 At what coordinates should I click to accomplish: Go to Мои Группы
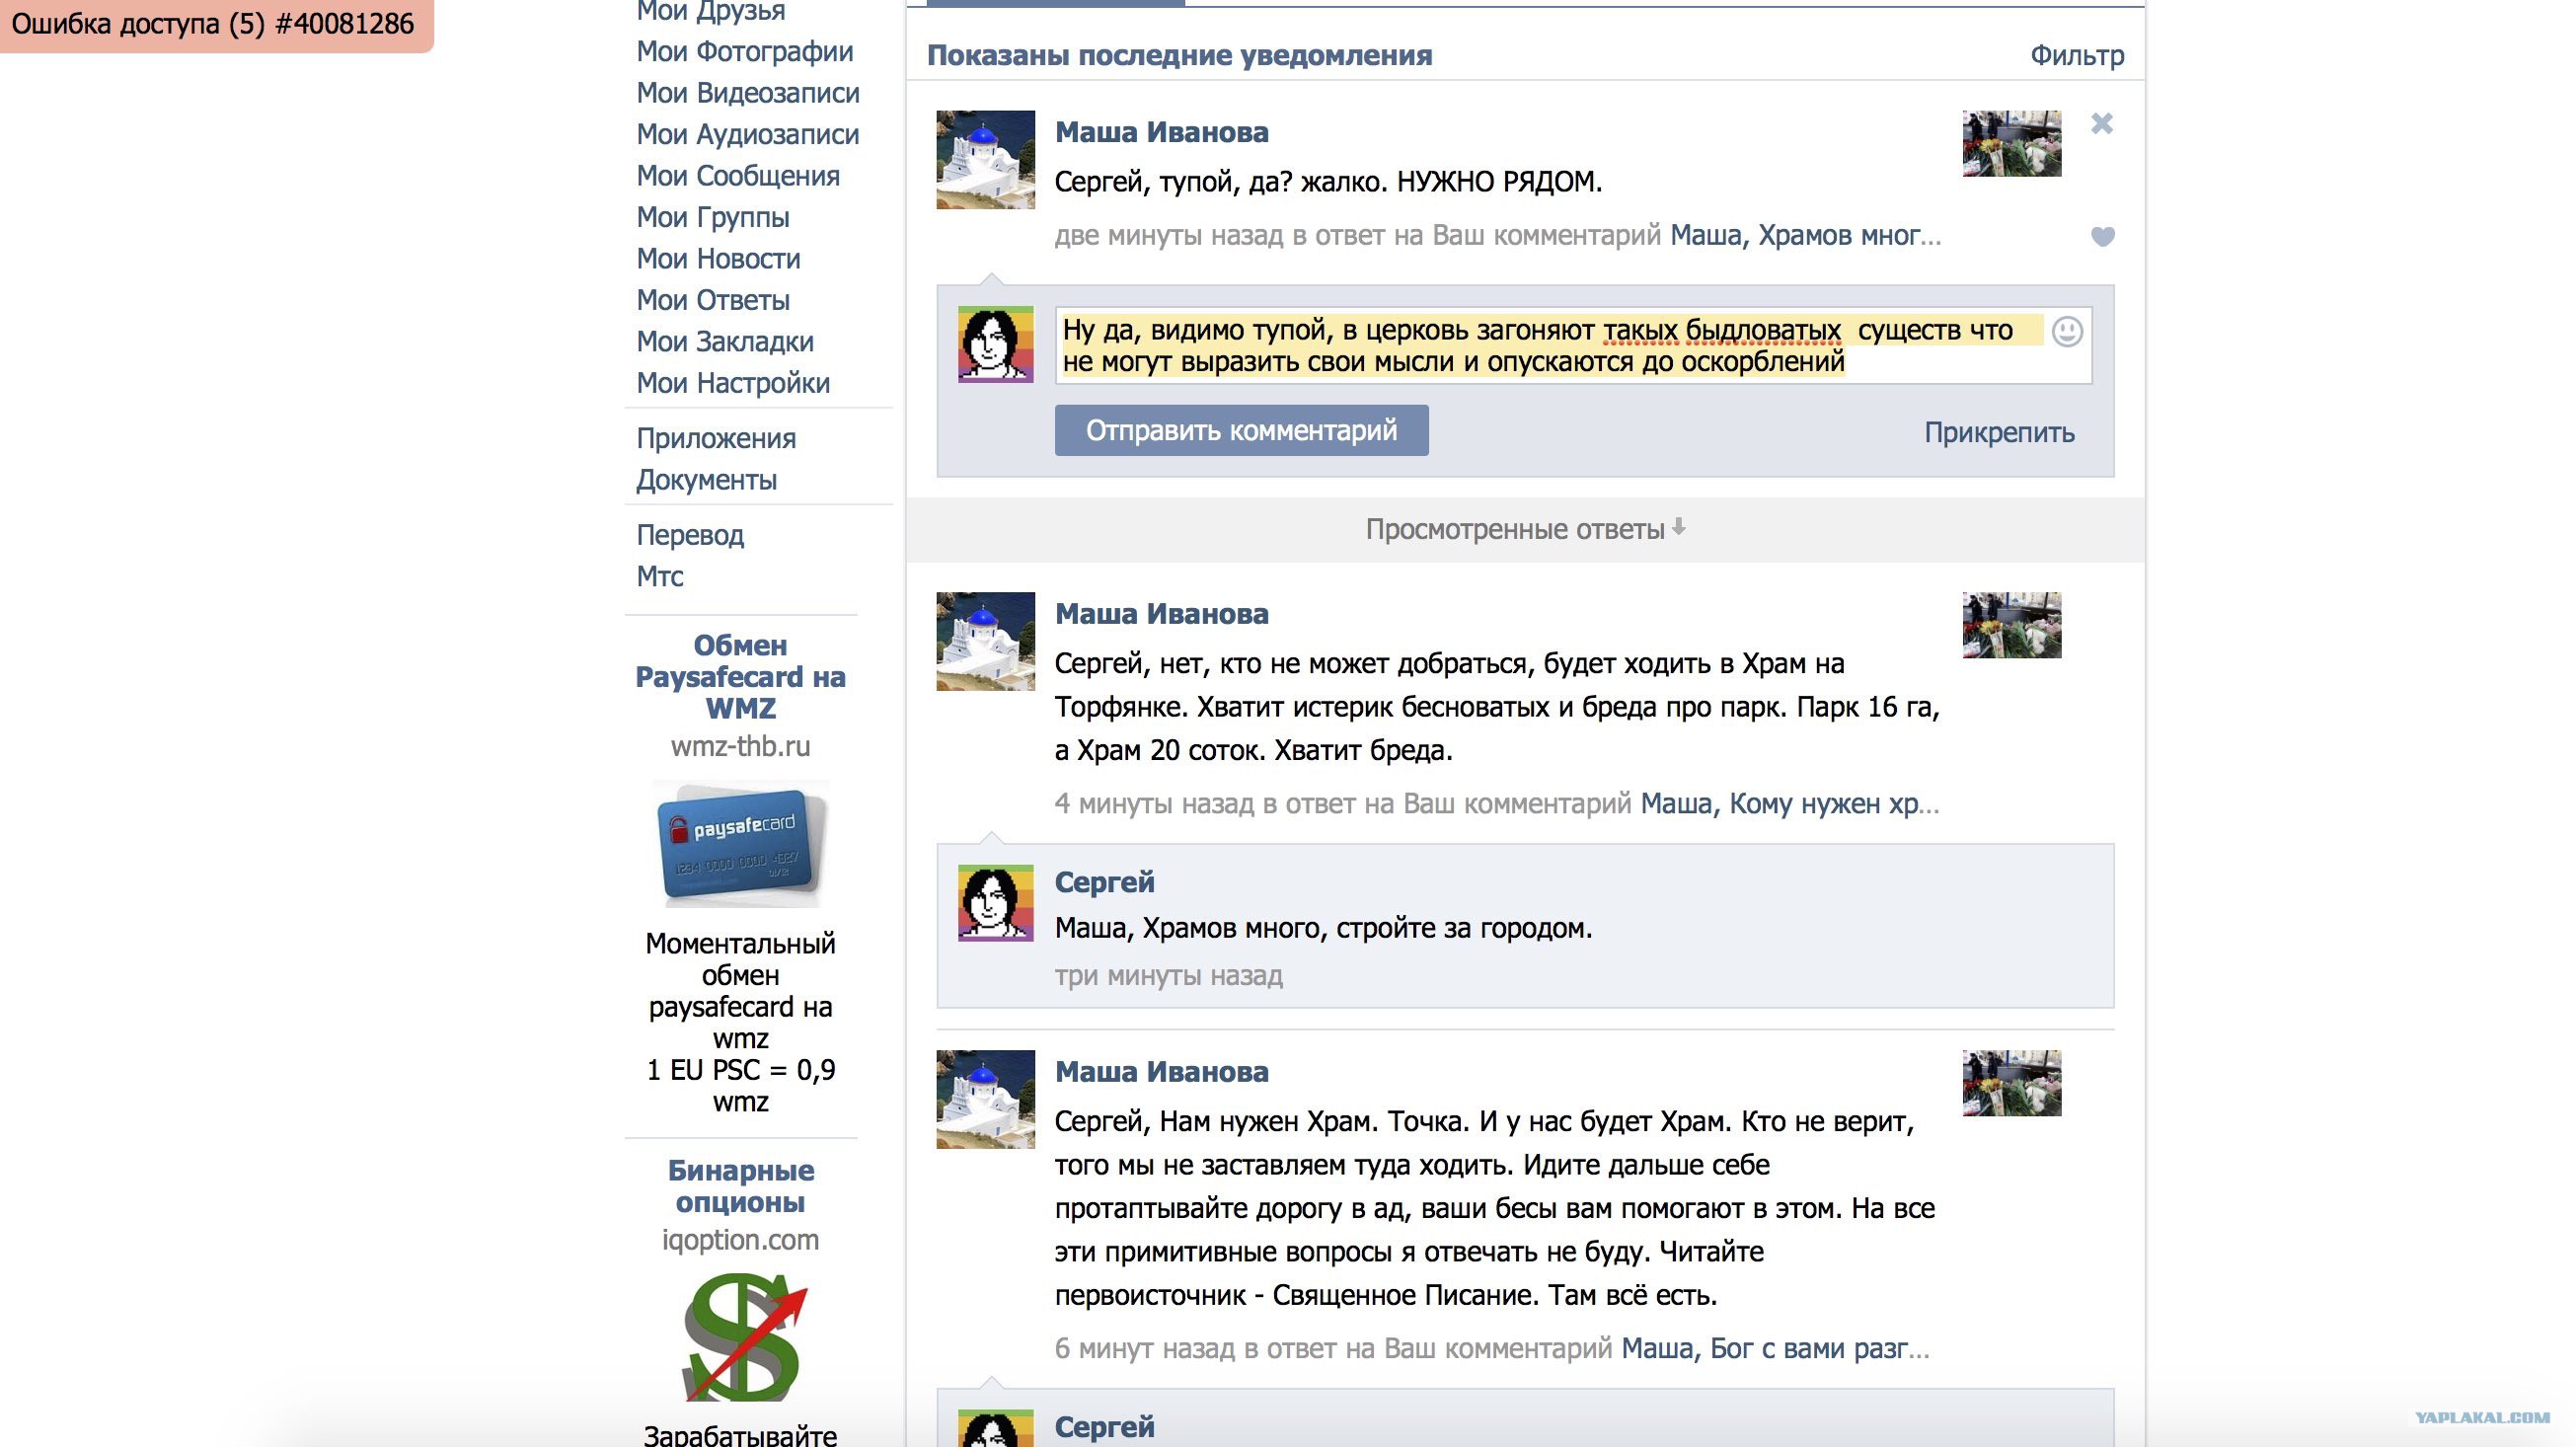(x=713, y=217)
